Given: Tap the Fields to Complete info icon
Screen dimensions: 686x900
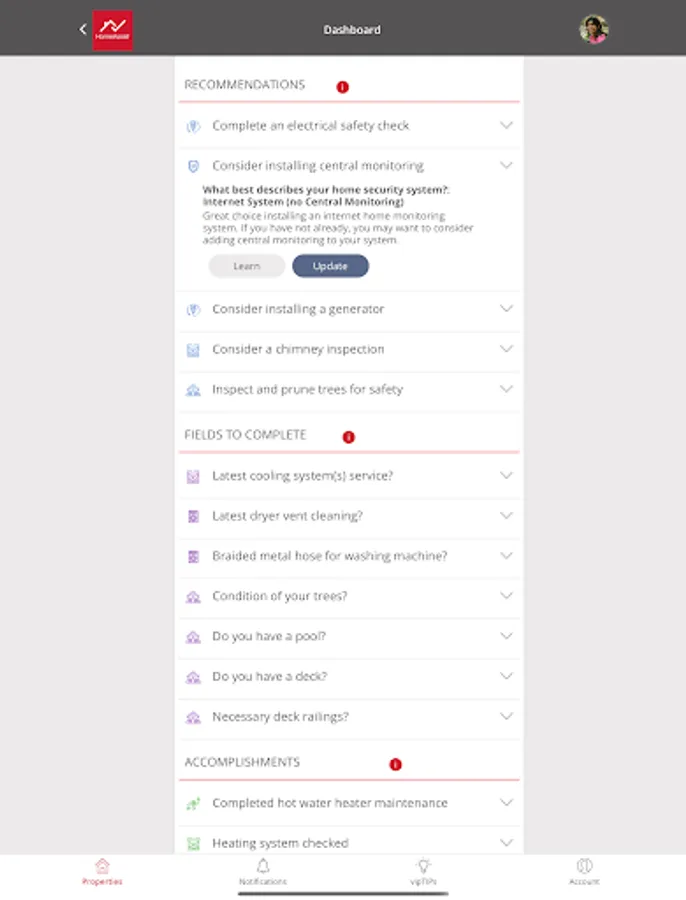Looking at the screenshot, I should (x=349, y=437).
